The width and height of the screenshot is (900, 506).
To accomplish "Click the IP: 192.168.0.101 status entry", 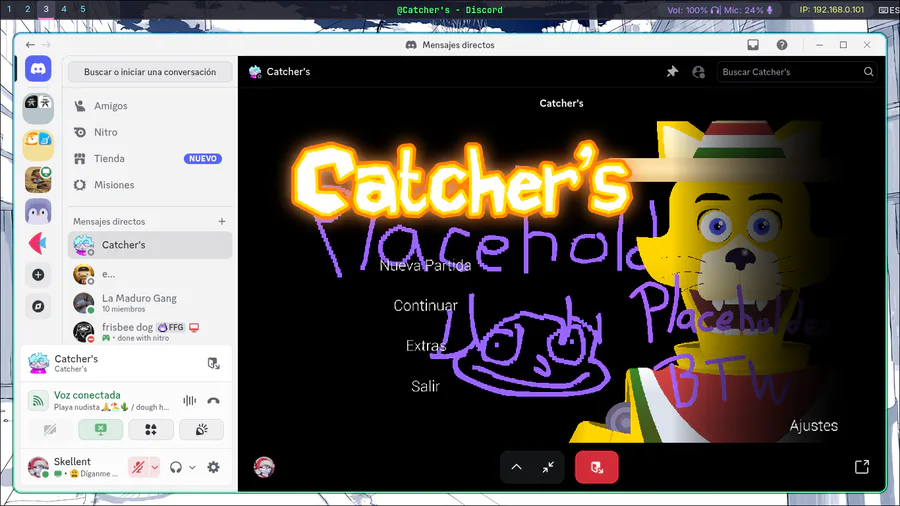I will tap(832, 10).
